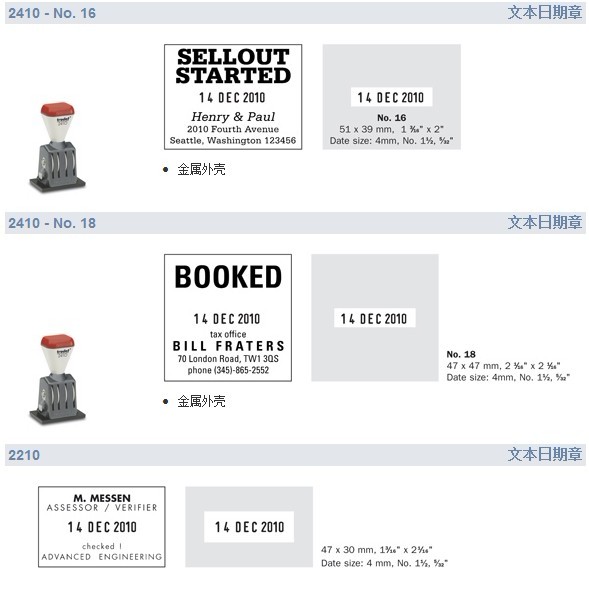Click the 51 x 39 mm size text

(391, 129)
